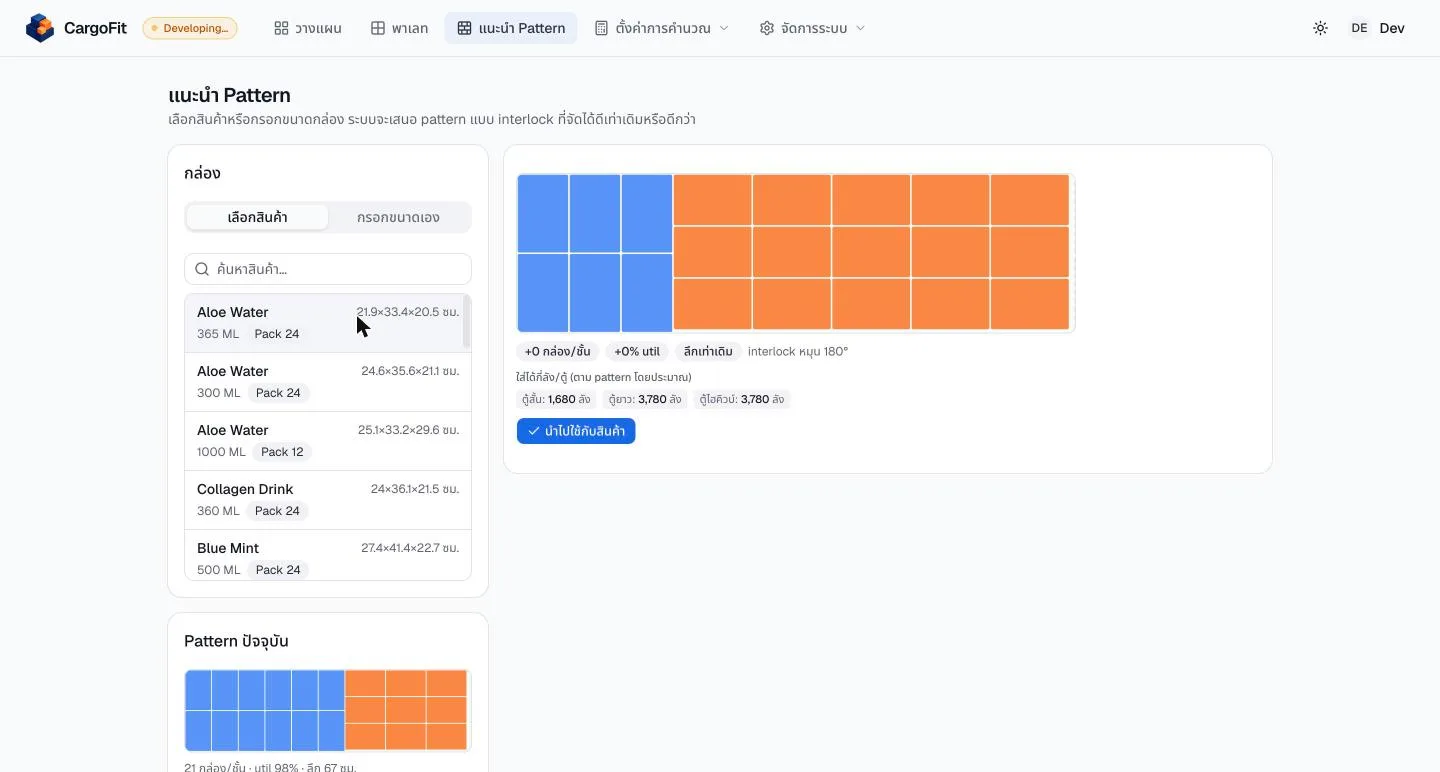
Task: Select Blue Mint 500 ML product
Action: 328,555
